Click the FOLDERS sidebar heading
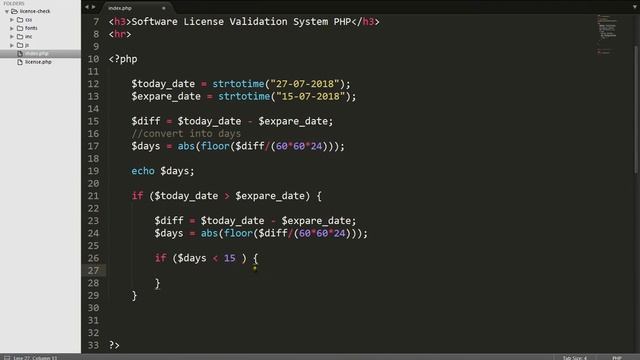The height and width of the screenshot is (360, 640). click(14, 3)
